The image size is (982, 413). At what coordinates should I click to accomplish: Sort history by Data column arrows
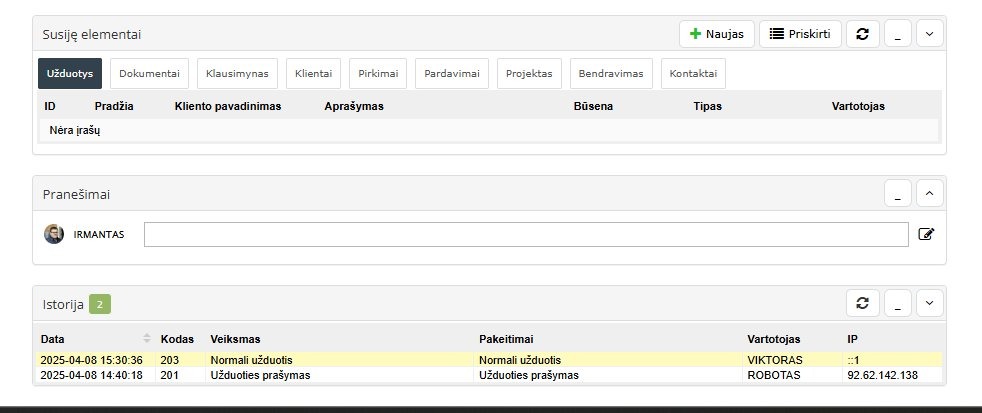[147, 339]
